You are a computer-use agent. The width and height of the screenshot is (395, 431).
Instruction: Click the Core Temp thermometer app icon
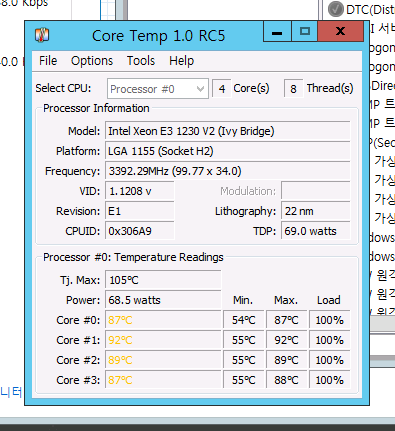click(42, 35)
